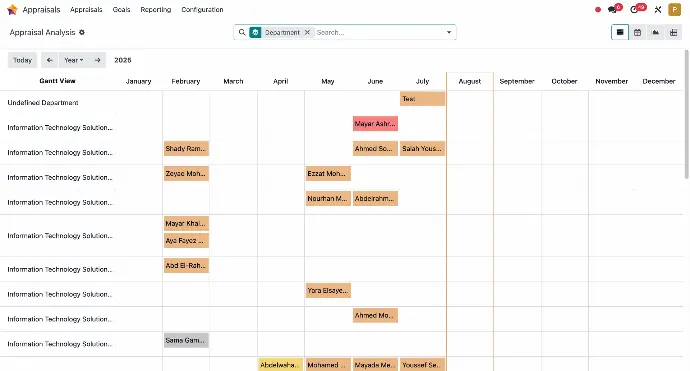
Task: Open the Goals menu
Action: 121,9
